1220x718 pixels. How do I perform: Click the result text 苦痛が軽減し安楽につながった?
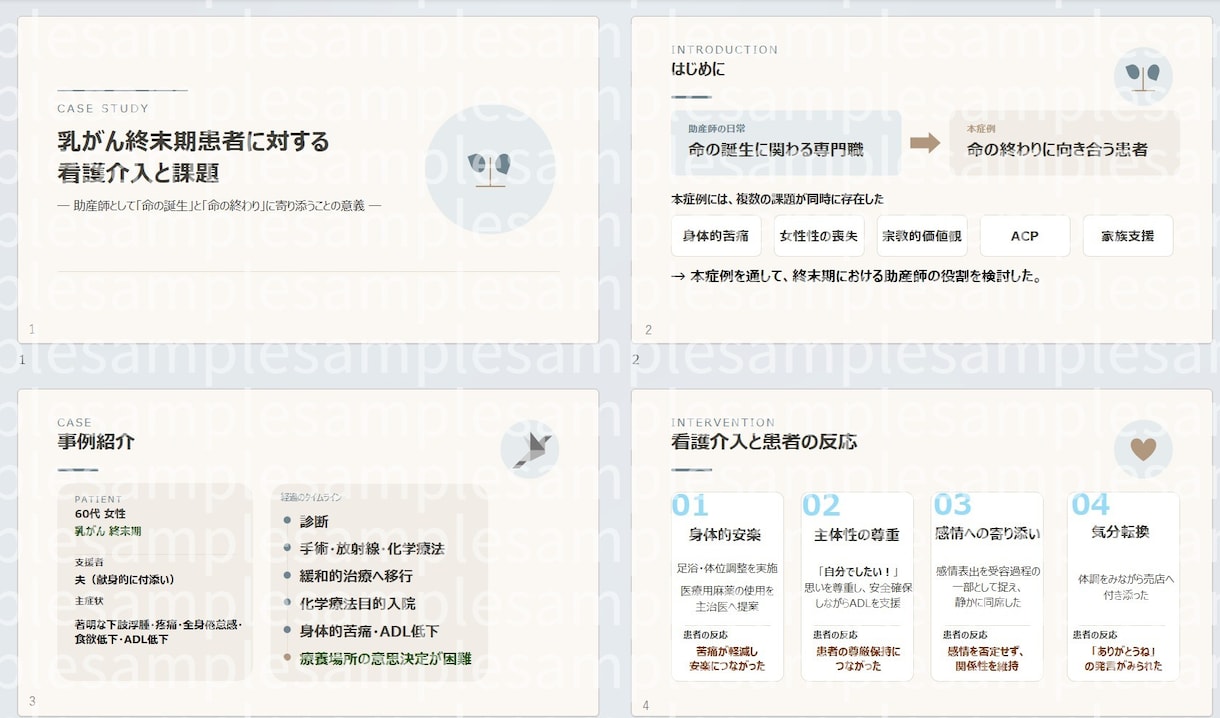click(x=726, y=658)
